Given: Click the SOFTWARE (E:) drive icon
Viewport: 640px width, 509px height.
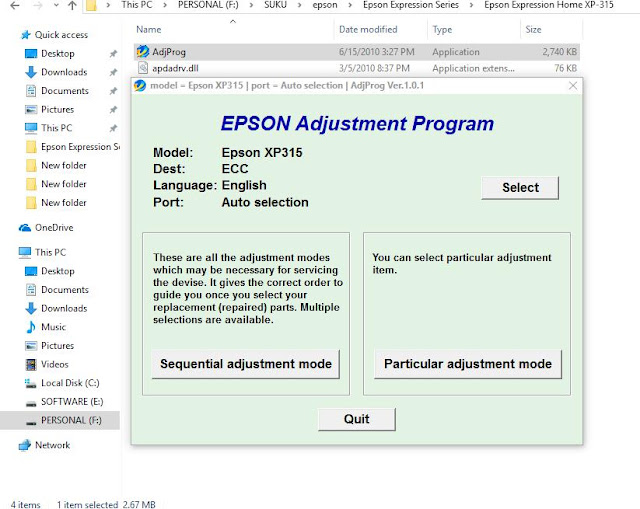Looking at the screenshot, I should 31,402.
